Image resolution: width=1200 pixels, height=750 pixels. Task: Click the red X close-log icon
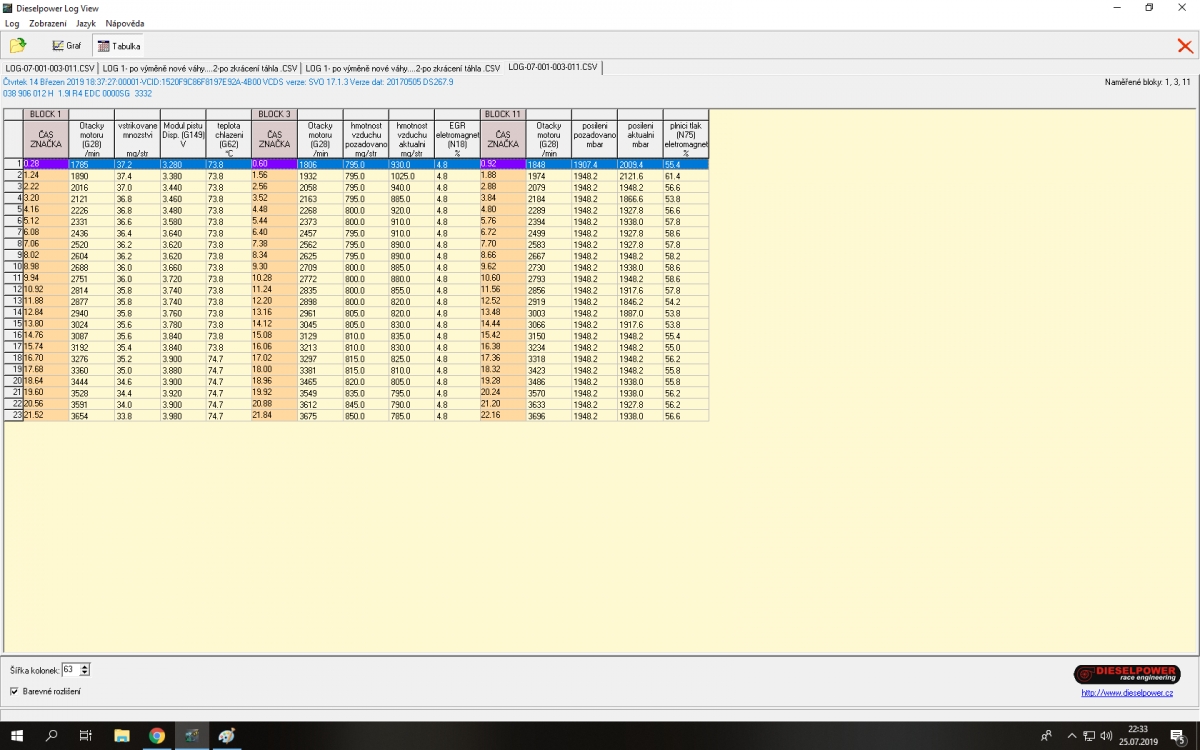[1185, 45]
